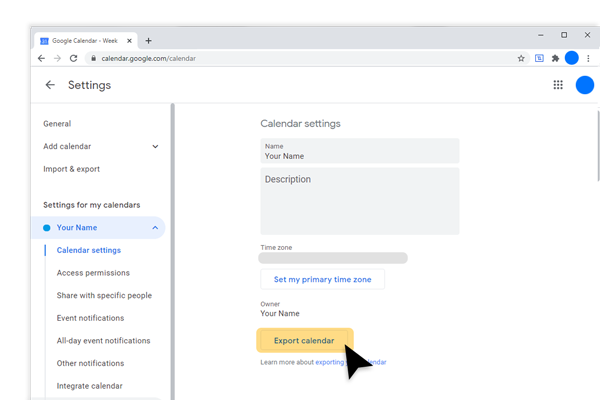Close the Chrome window
The width and height of the screenshot is (600, 400).
[x=587, y=35]
